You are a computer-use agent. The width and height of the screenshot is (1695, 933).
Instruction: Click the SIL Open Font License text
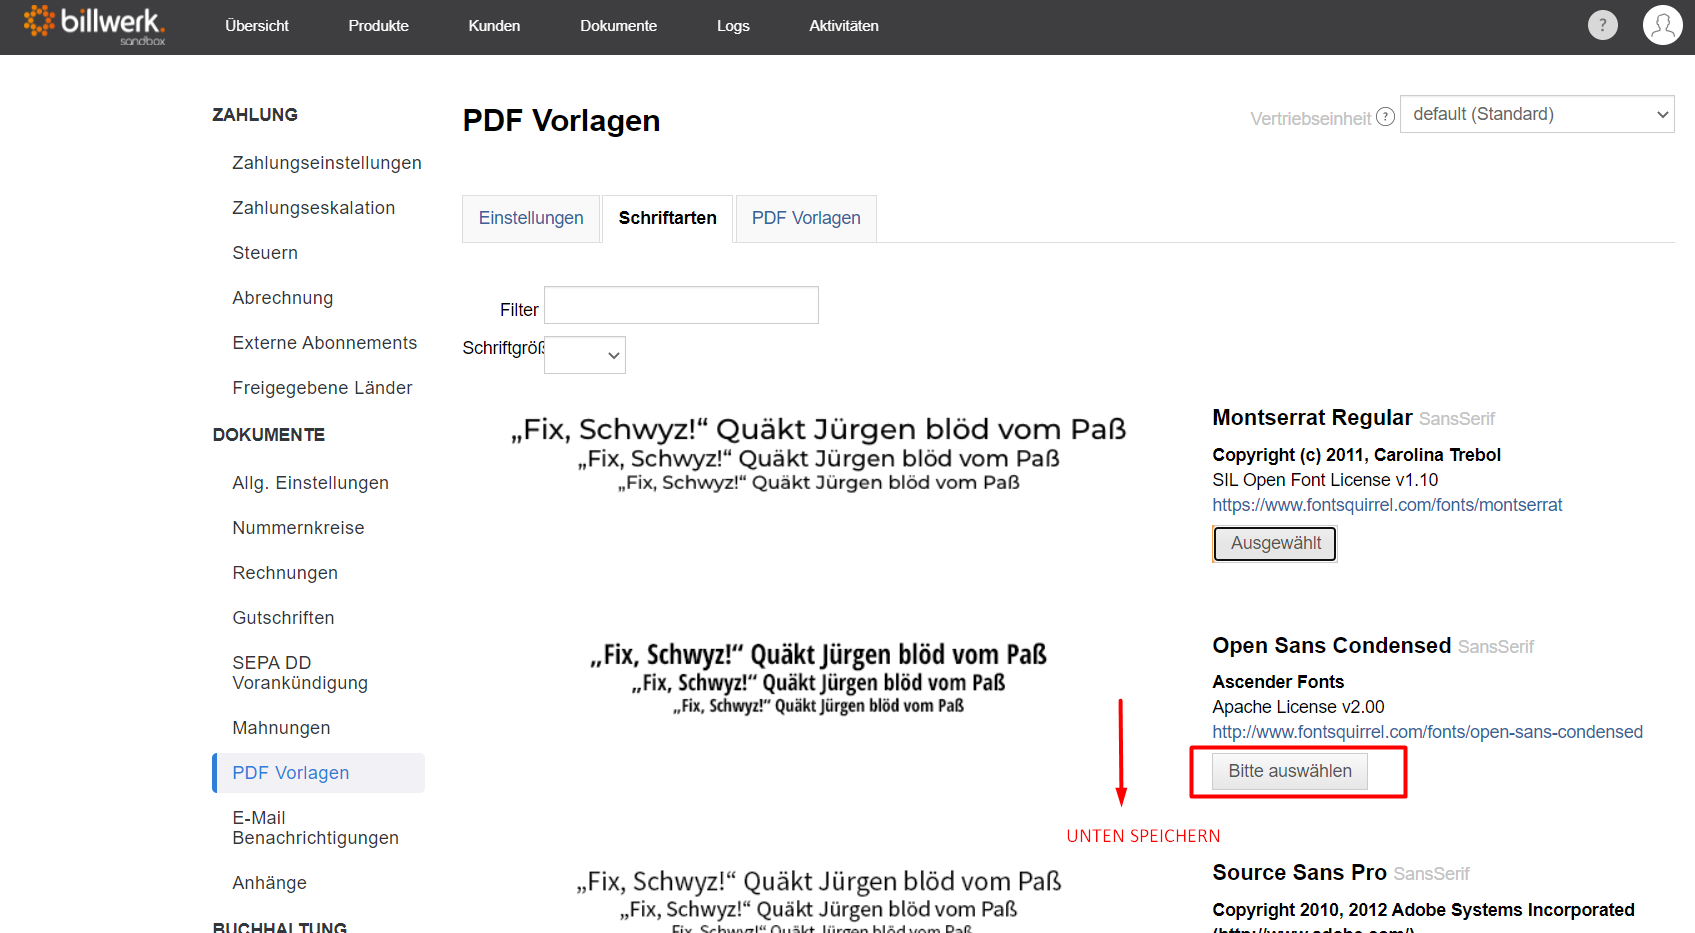coord(1325,480)
